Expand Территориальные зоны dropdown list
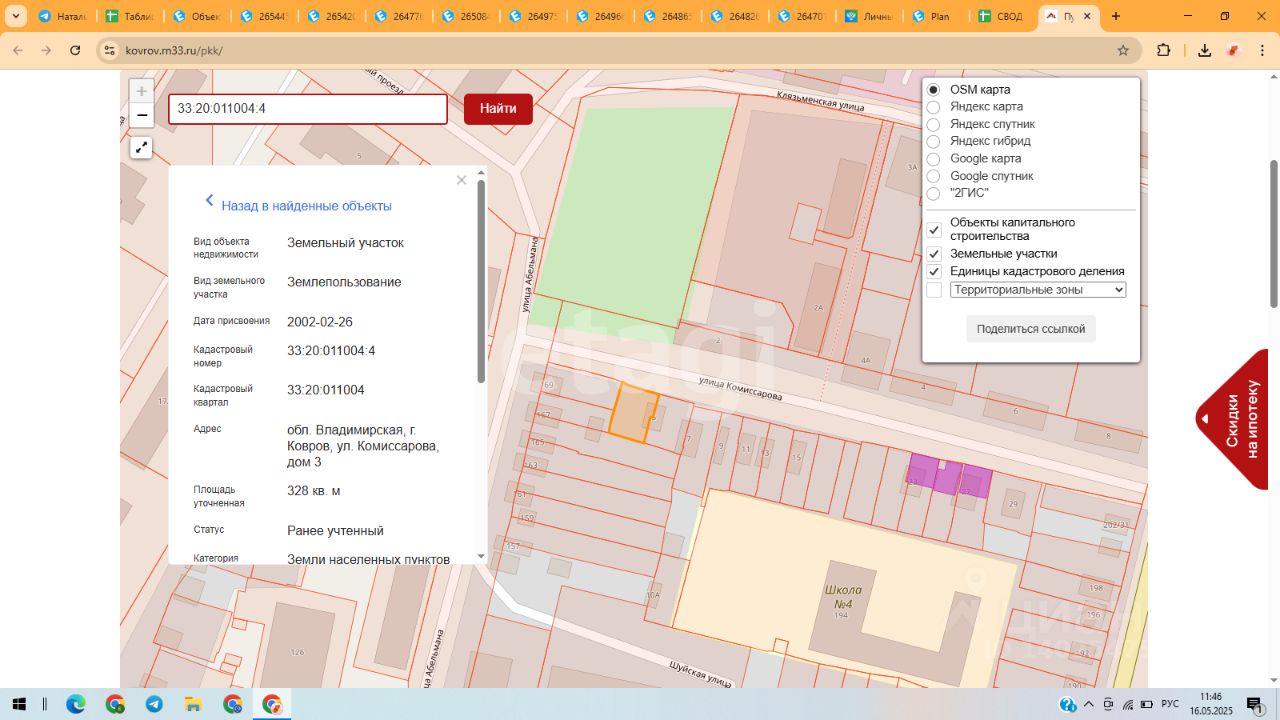Viewport: 1280px width, 720px height. pos(1037,290)
